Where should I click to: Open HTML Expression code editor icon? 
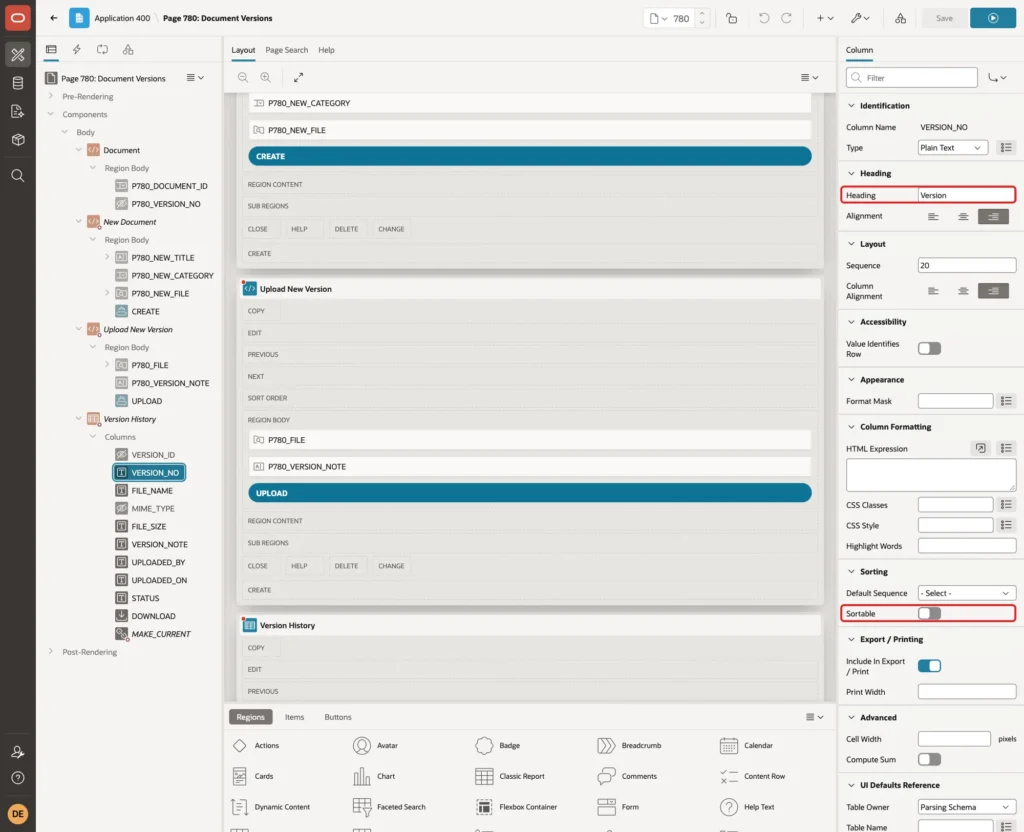tap(980, 448)
